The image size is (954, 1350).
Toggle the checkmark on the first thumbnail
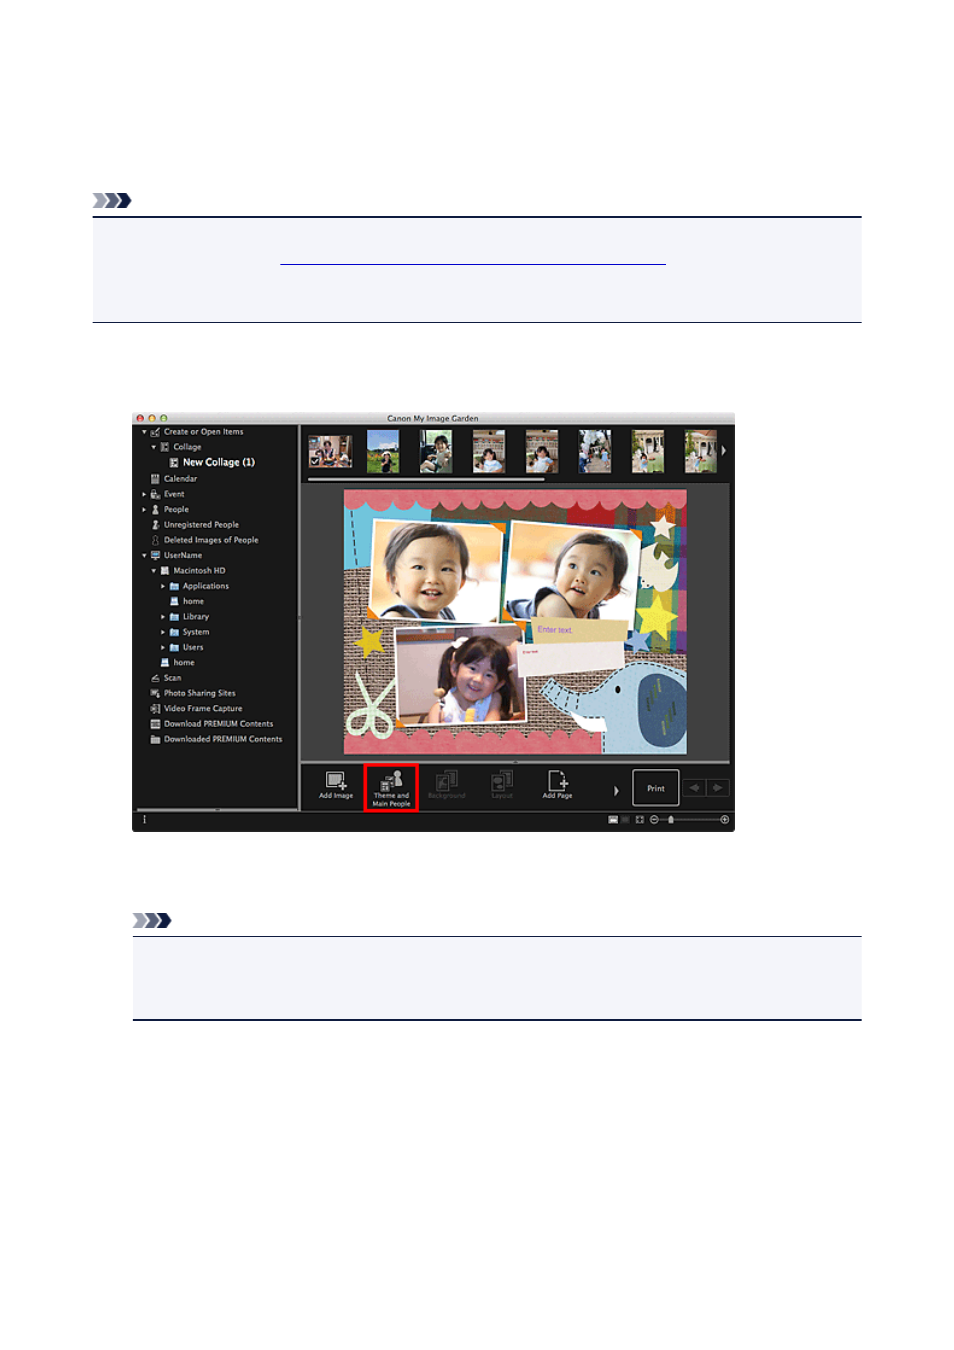pyautogui.click(x=315, y=462)
